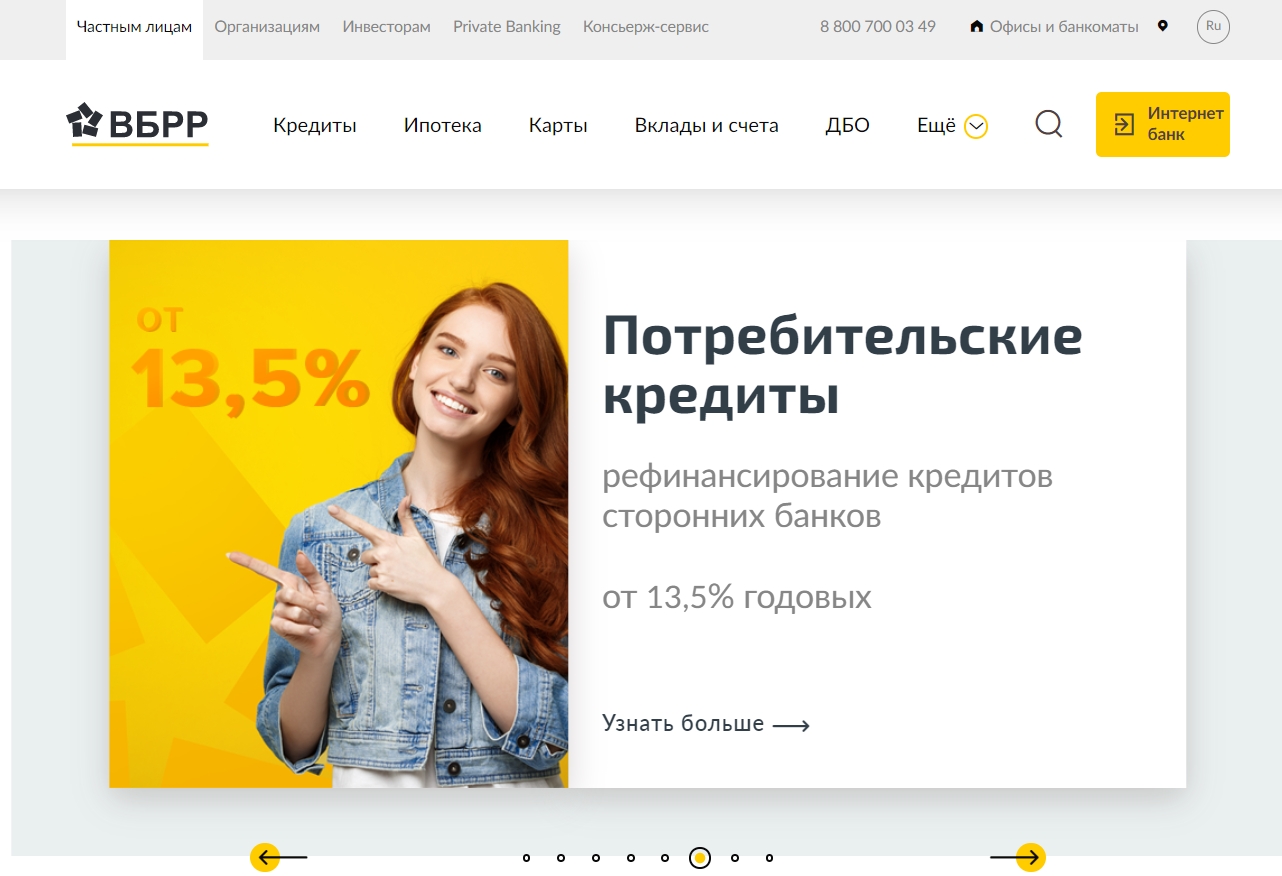Expand the Ещё dropdown menu

952,126
